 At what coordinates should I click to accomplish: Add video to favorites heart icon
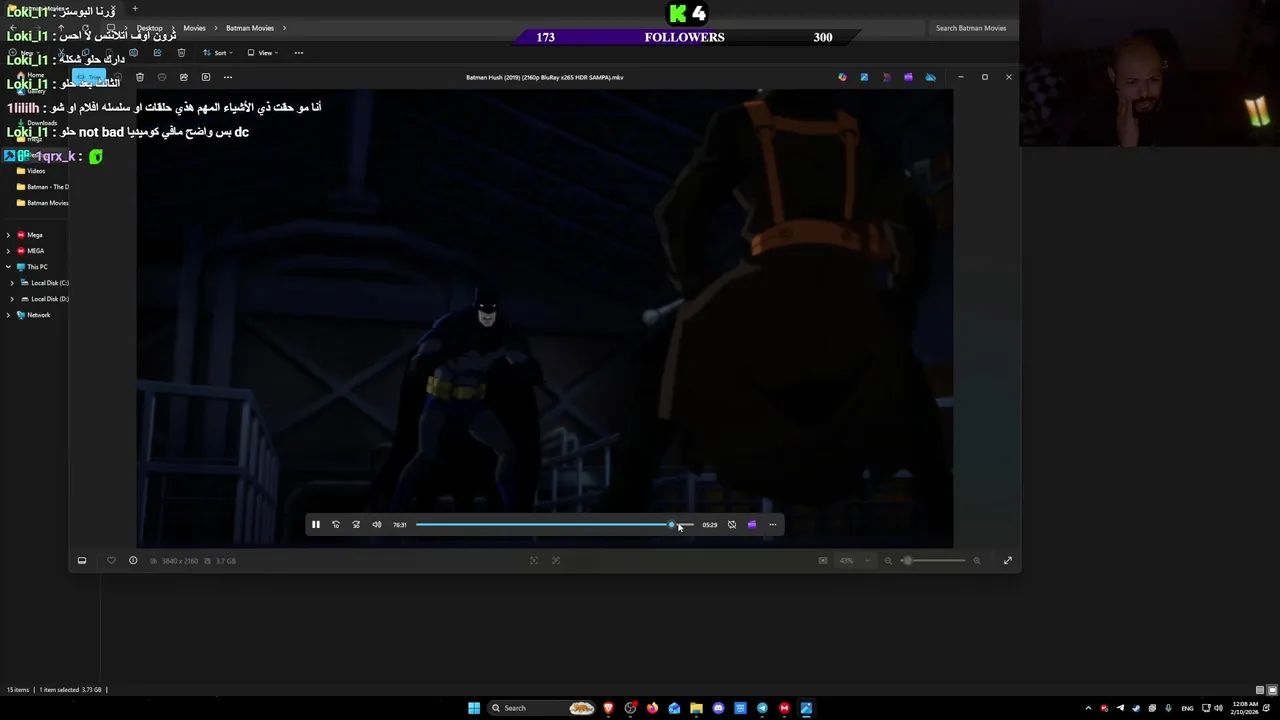pos(111,560)
